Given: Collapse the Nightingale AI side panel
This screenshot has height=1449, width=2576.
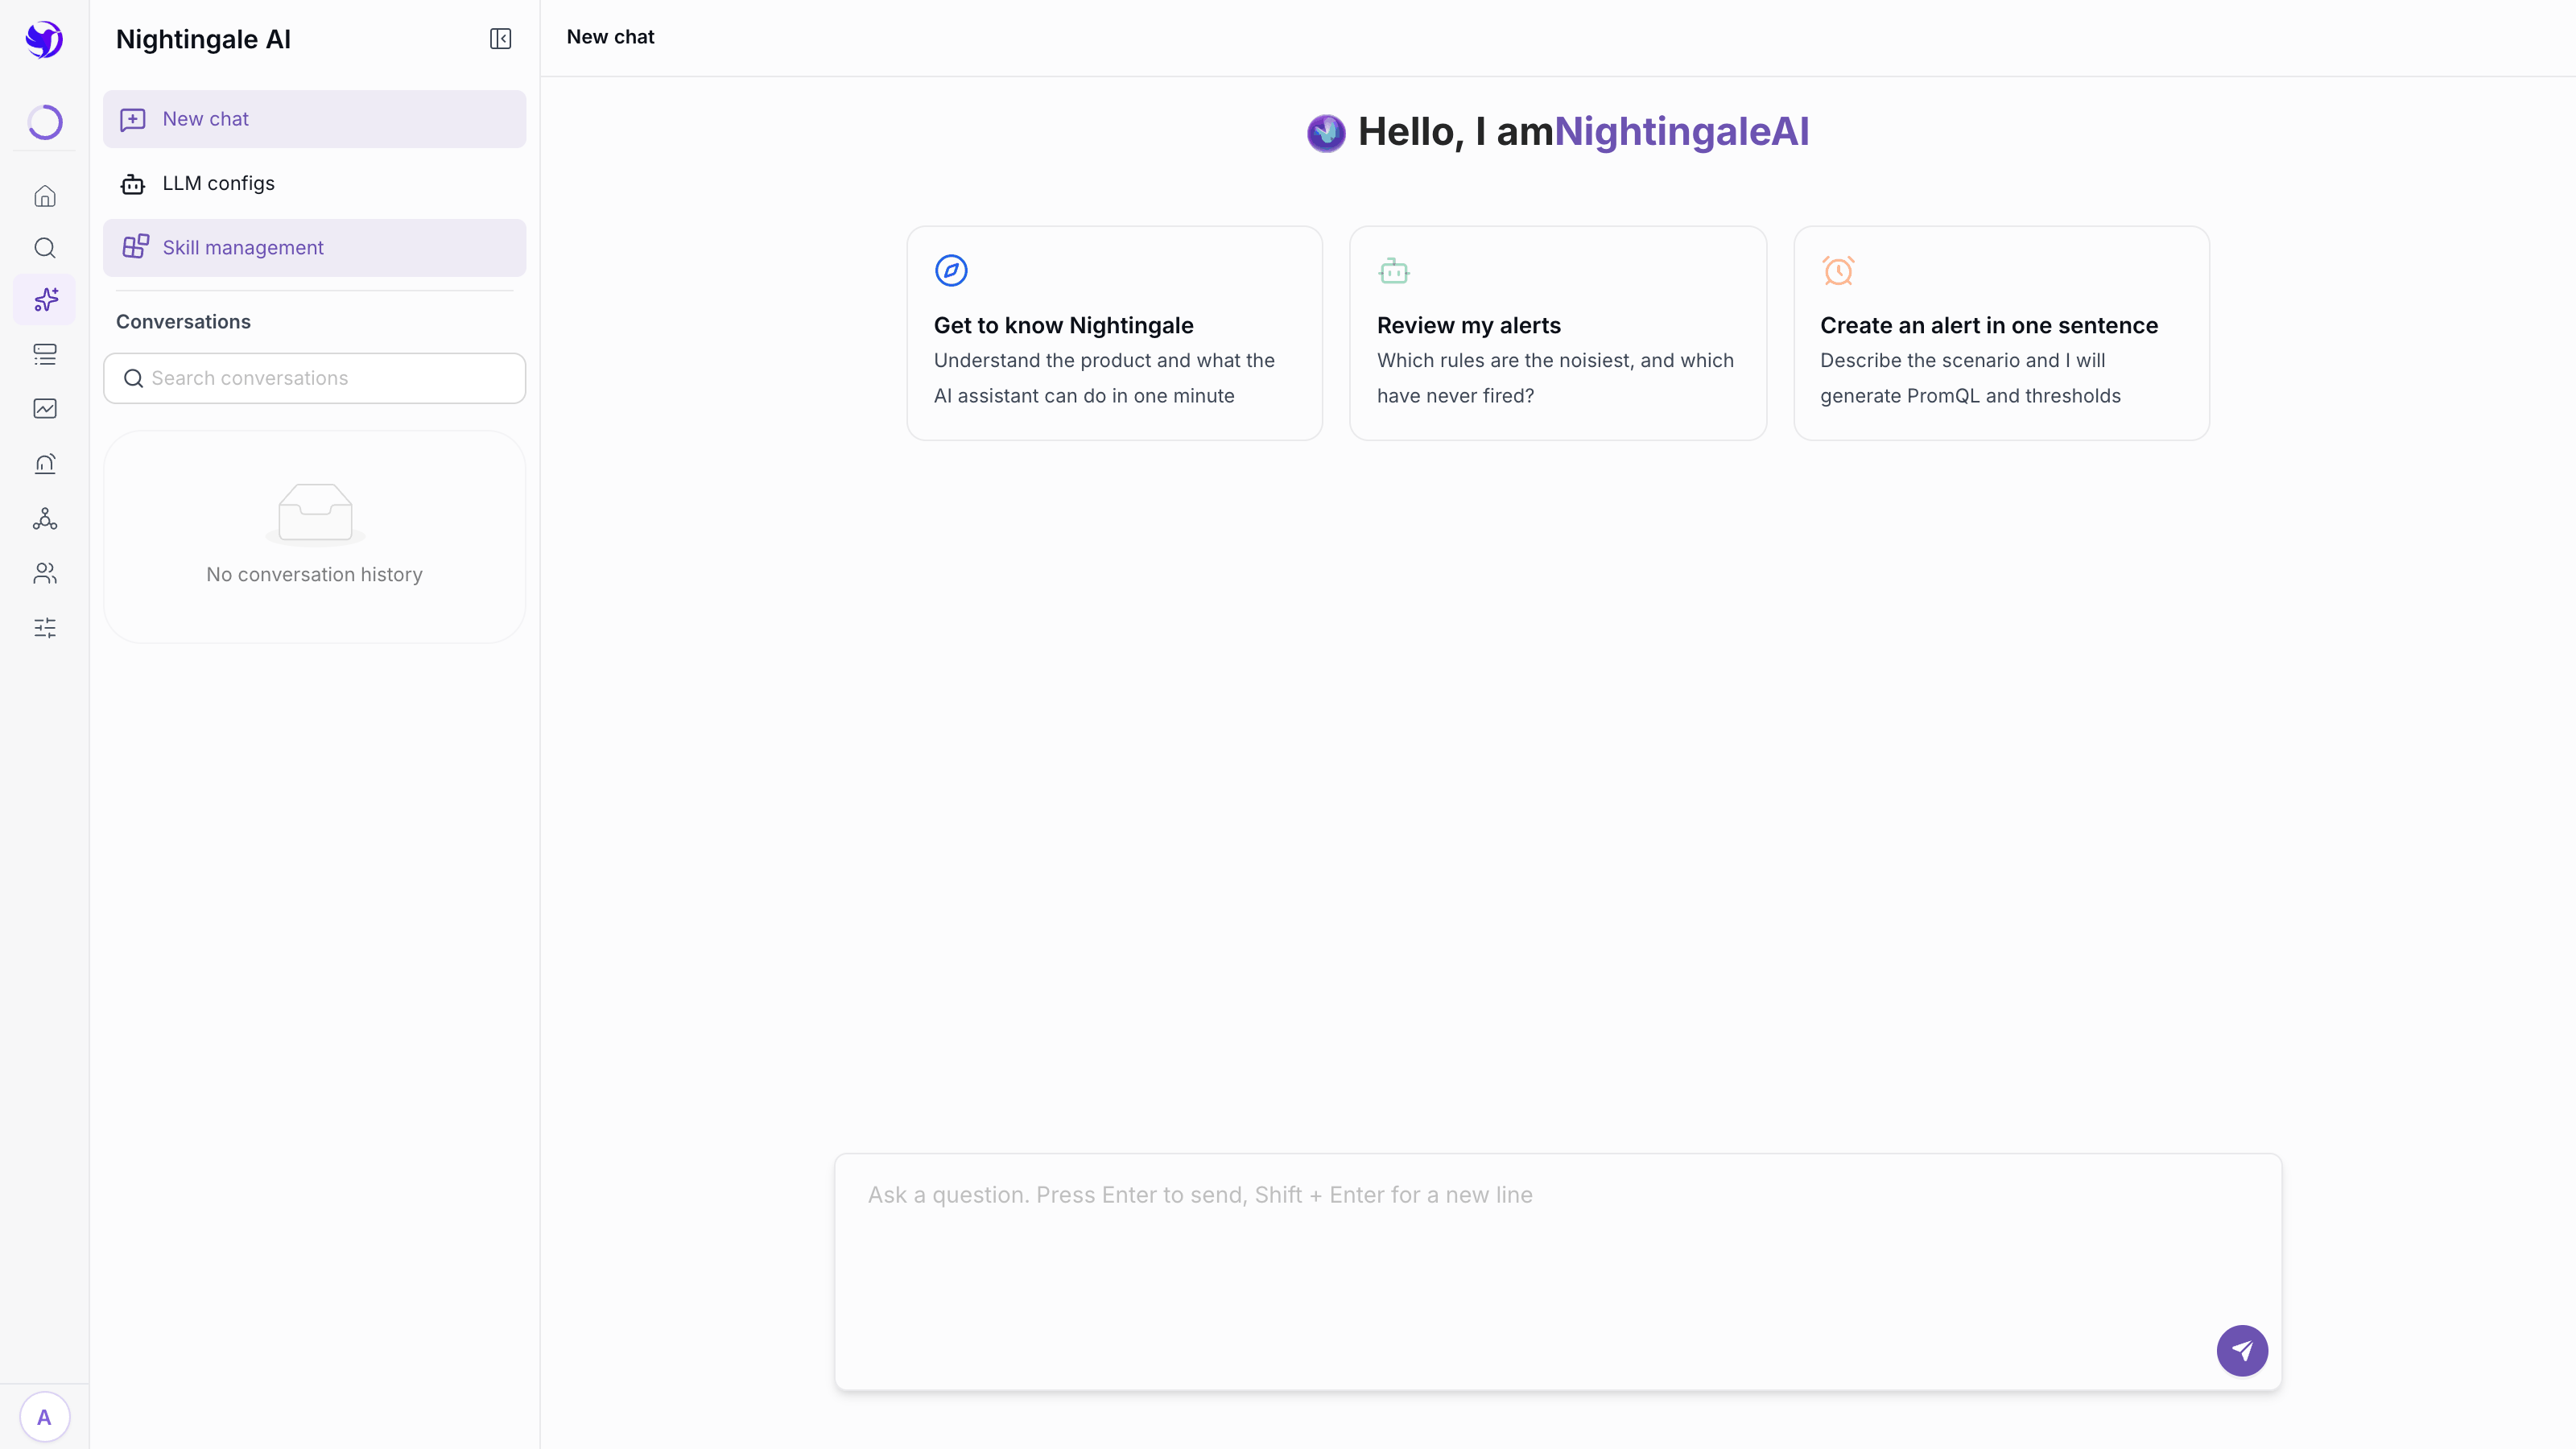Looking at the screenshot, I should pos(500,39).
